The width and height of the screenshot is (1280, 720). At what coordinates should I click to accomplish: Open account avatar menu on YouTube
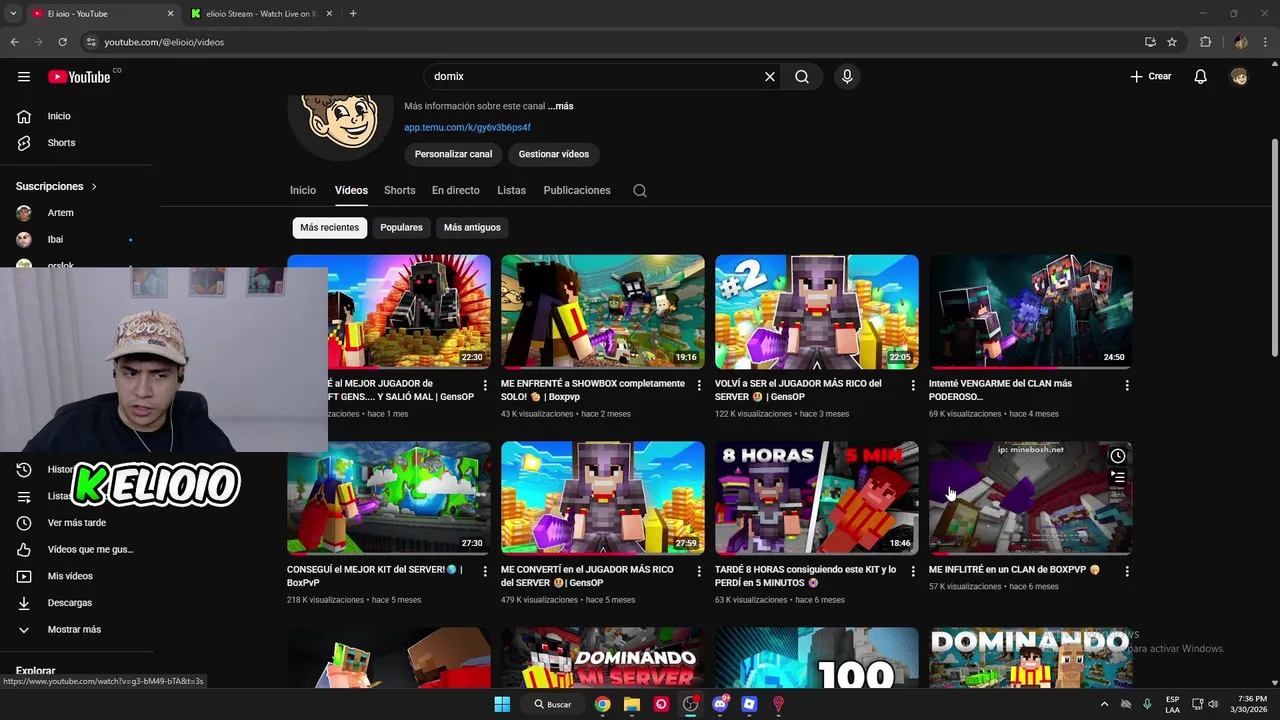coord(1239,76)
